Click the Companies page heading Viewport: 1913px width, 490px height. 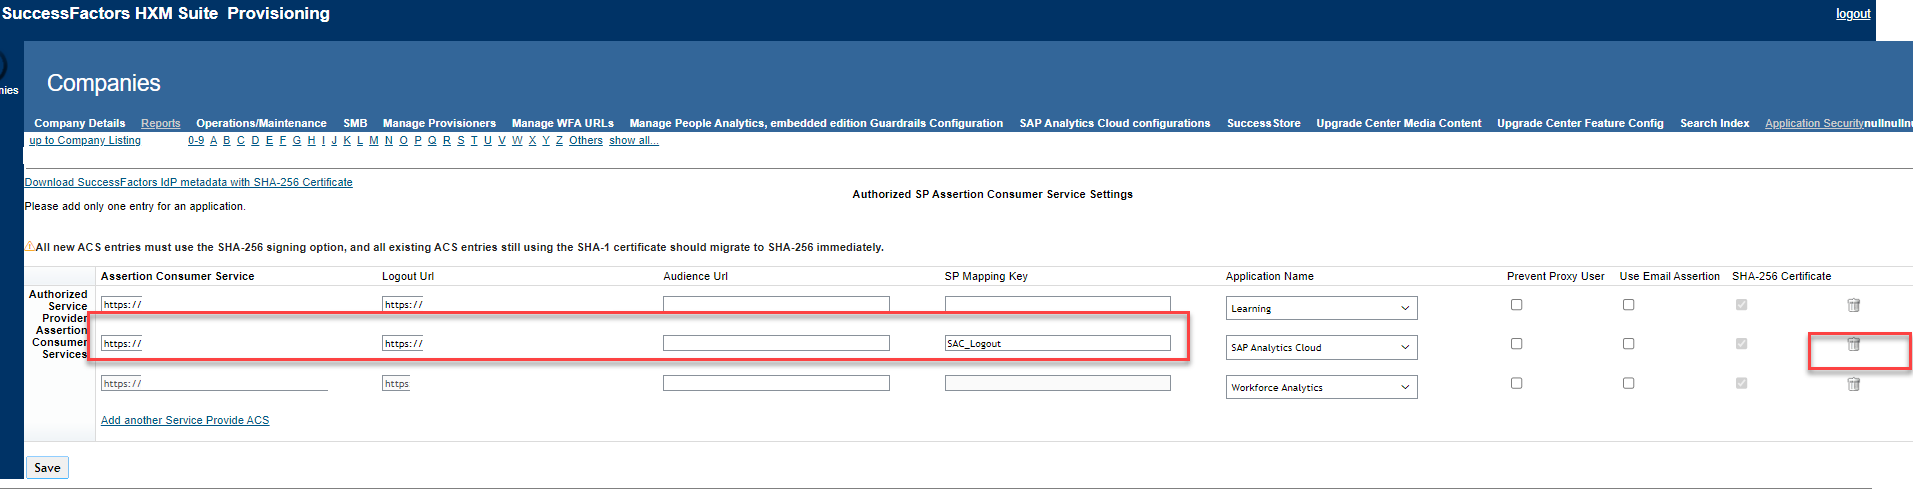click(x=104, y=83)
